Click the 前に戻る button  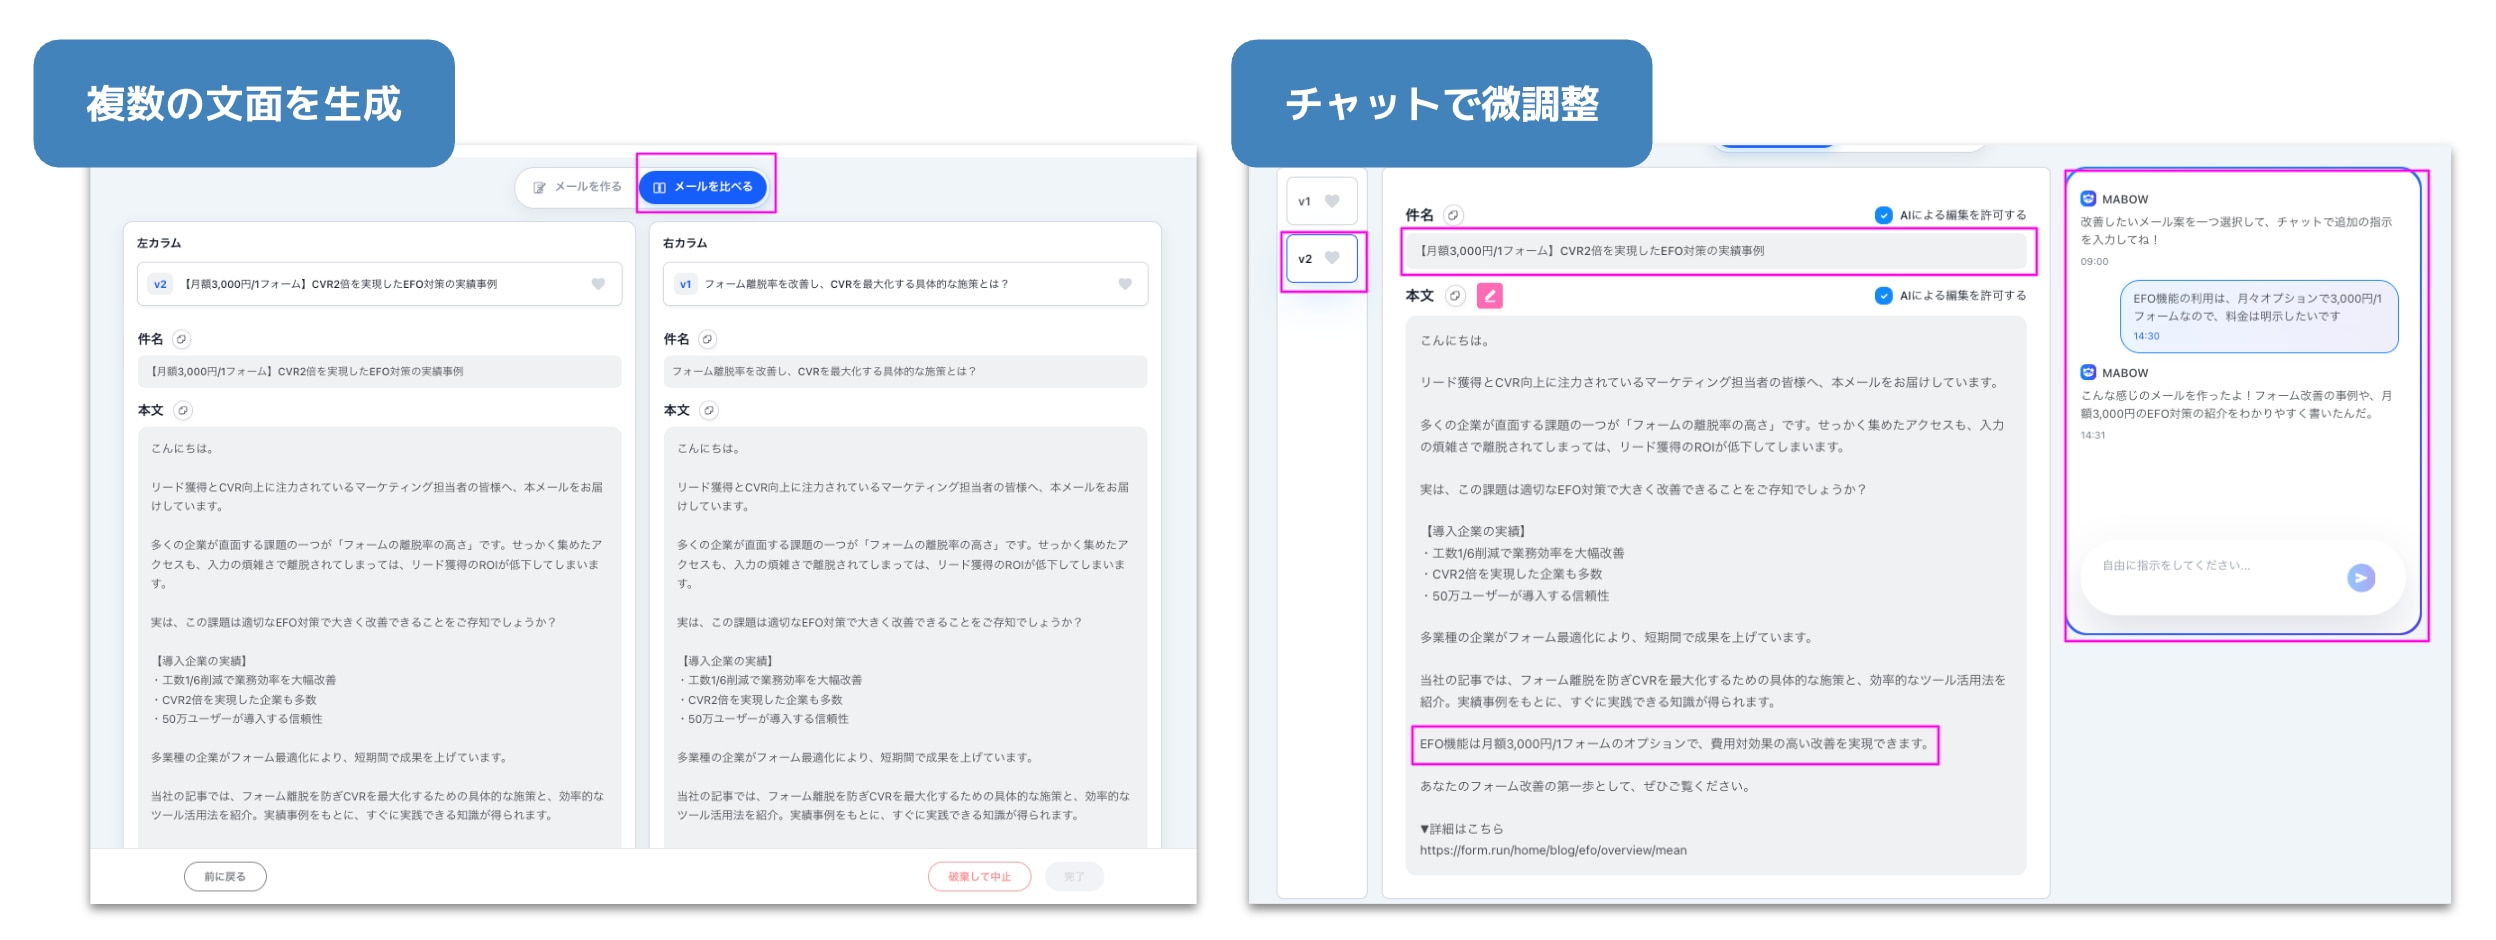[x=225, y=877]
